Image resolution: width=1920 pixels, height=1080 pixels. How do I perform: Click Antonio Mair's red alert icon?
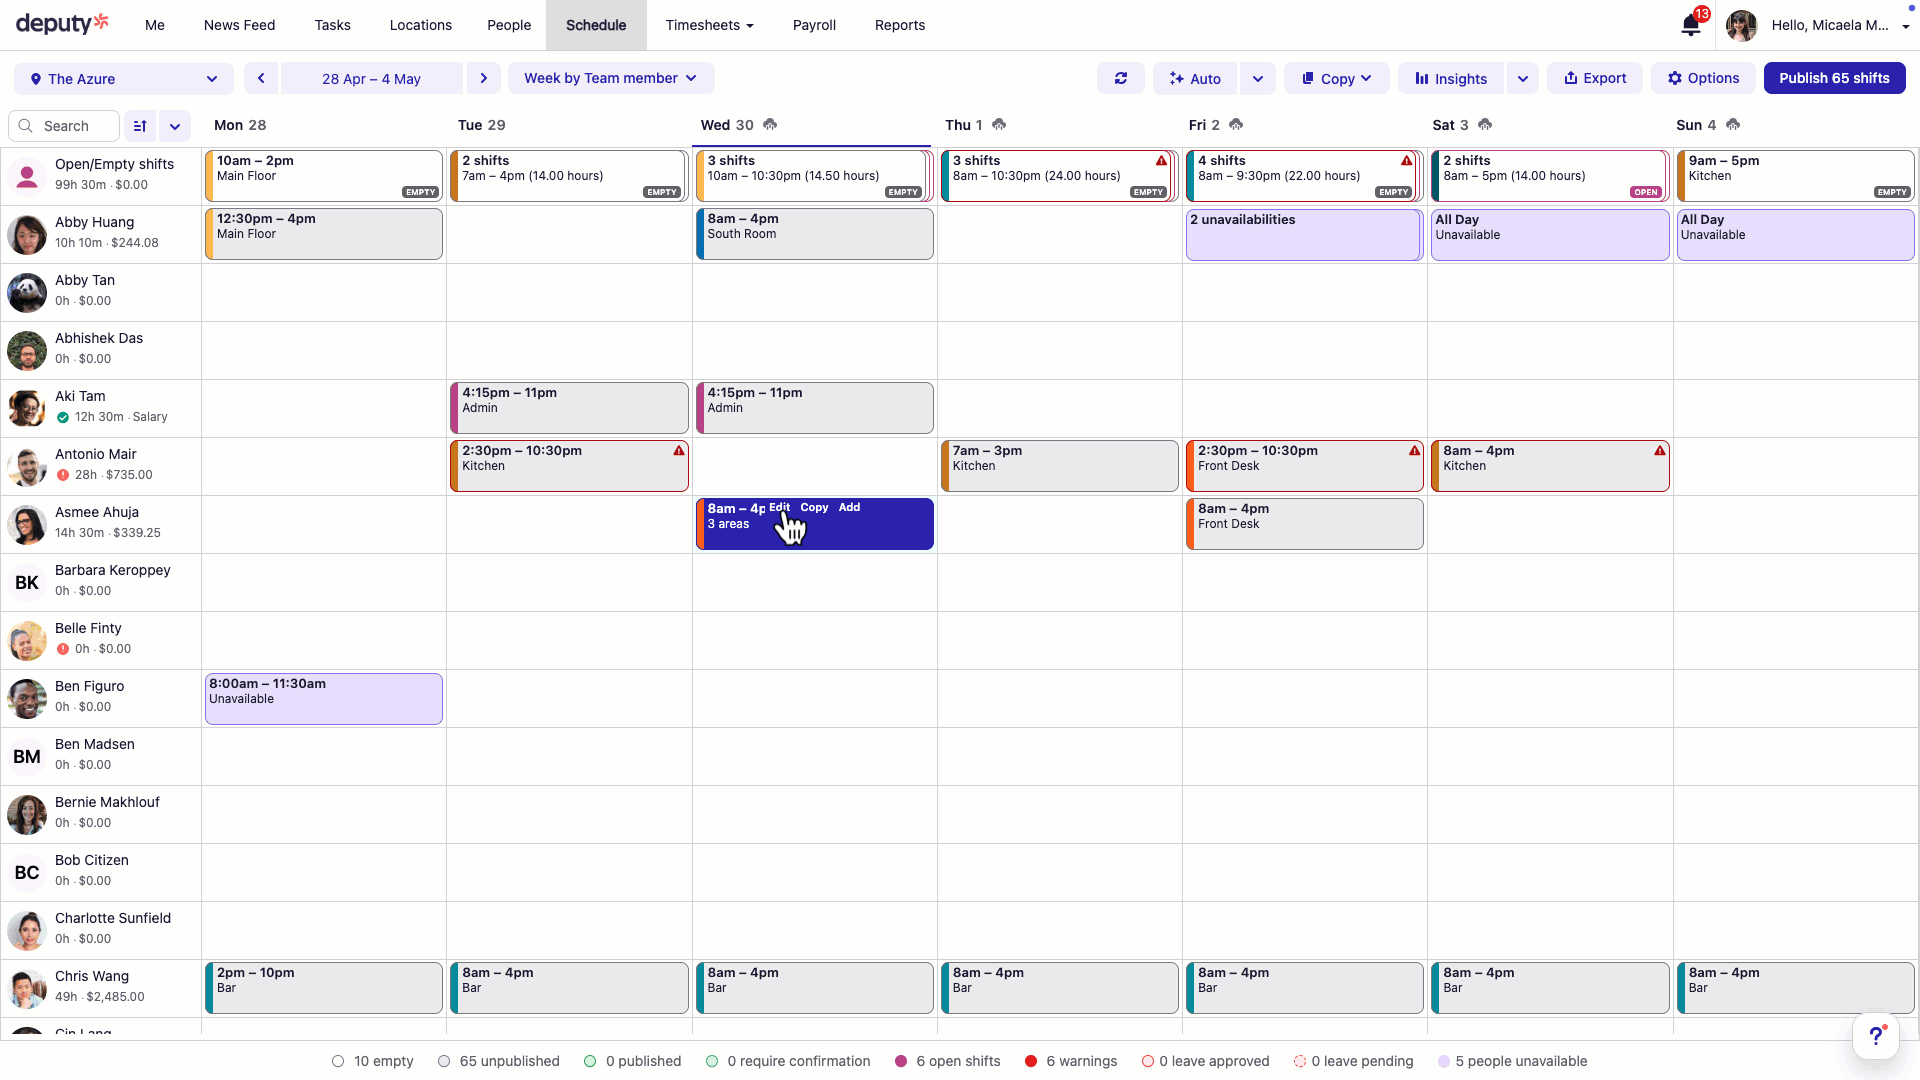63,475
